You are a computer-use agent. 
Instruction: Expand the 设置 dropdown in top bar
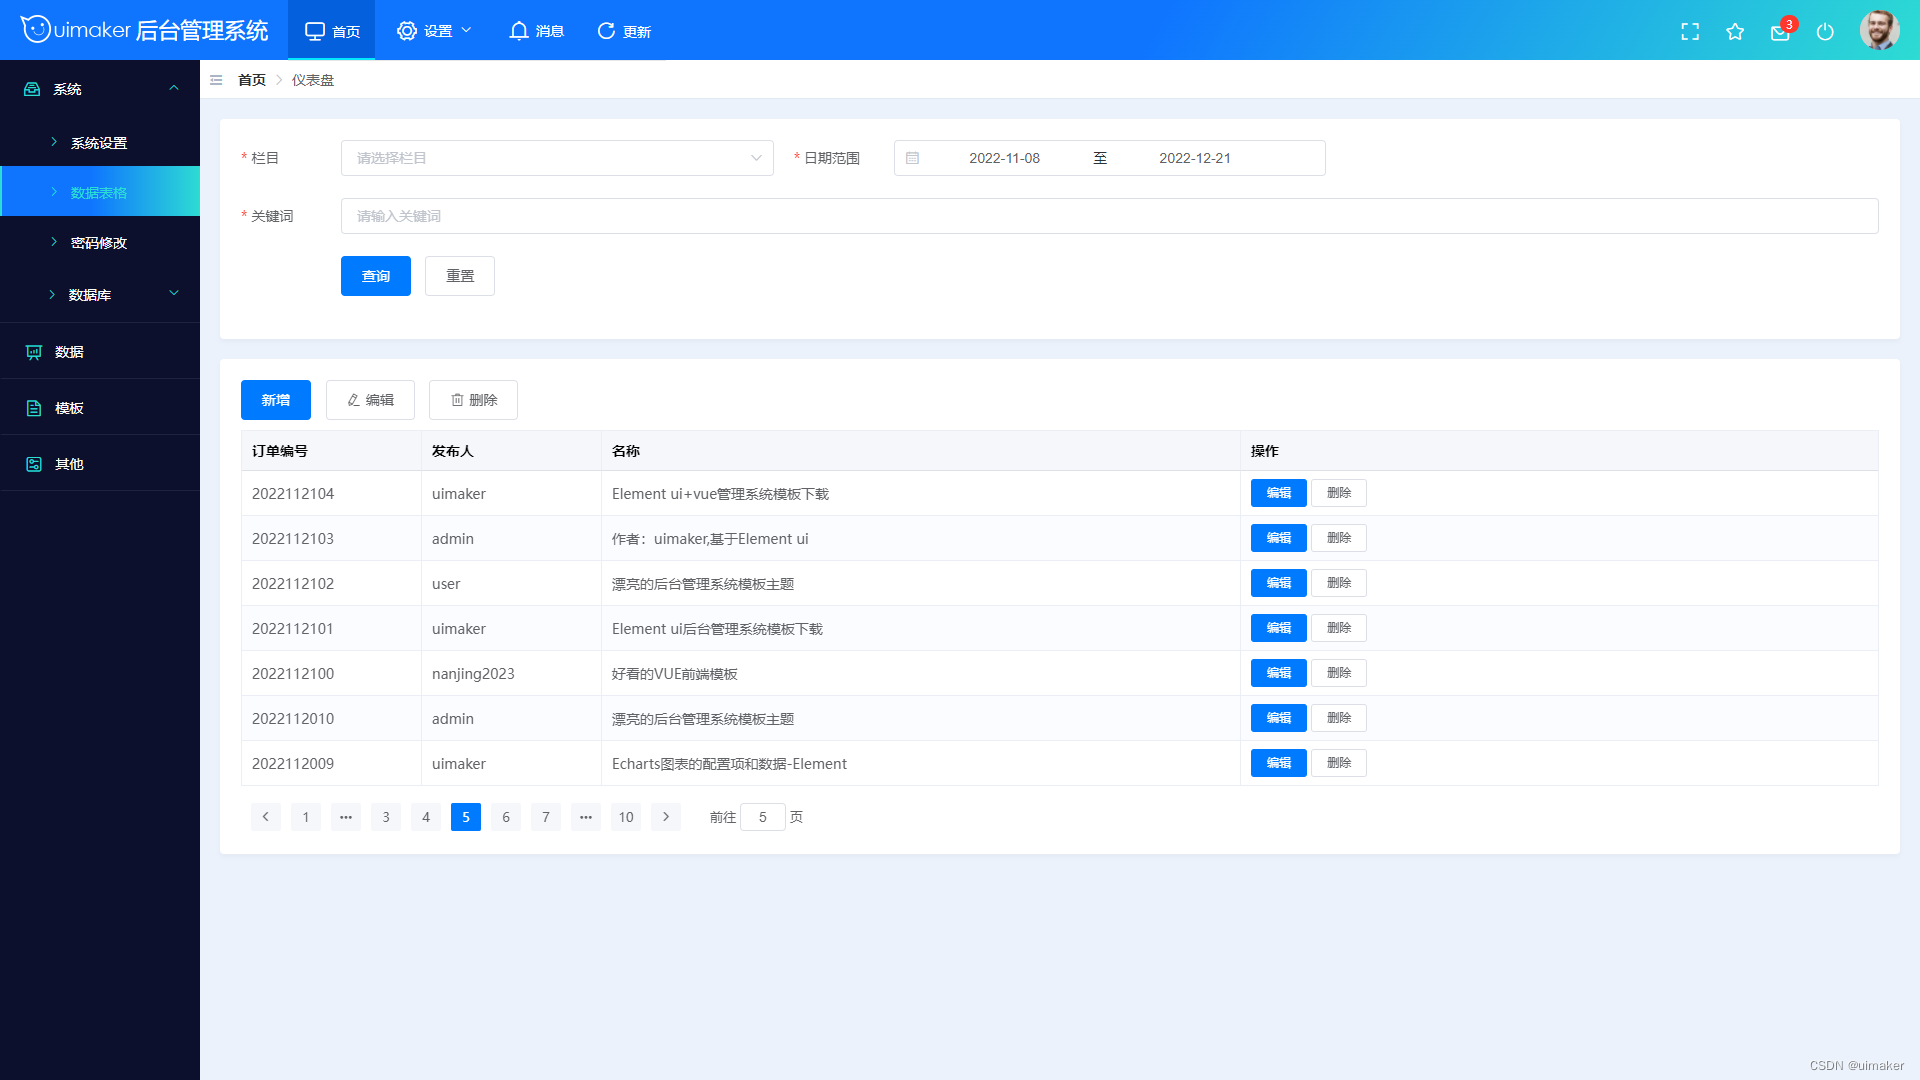click(434, 31)
